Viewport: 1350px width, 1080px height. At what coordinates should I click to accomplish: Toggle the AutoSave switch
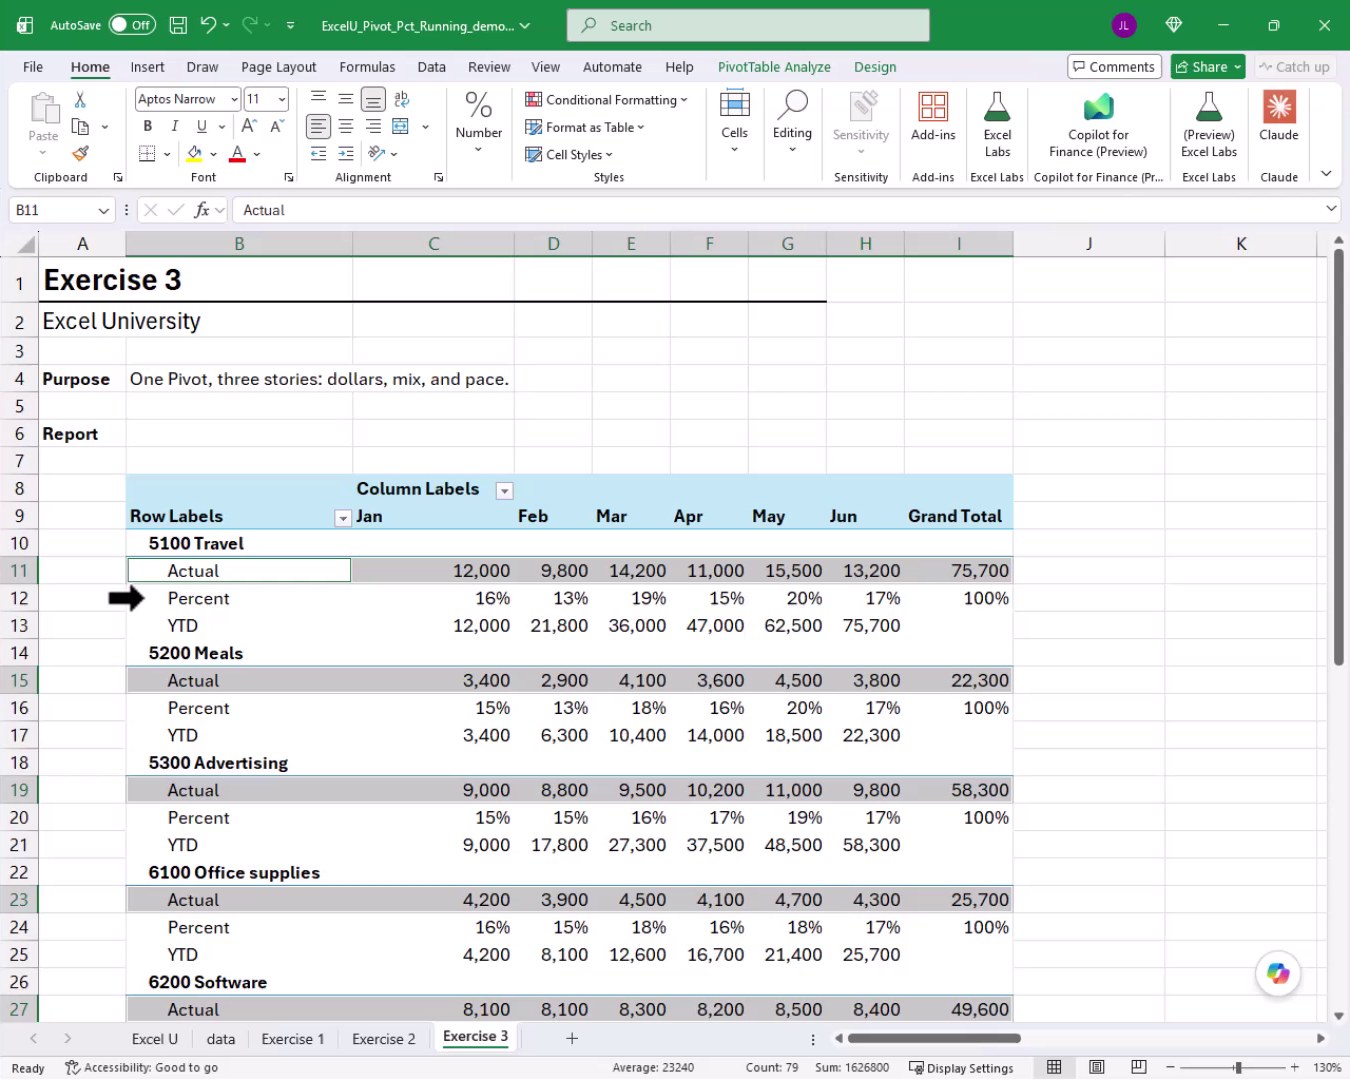[131, 25]
